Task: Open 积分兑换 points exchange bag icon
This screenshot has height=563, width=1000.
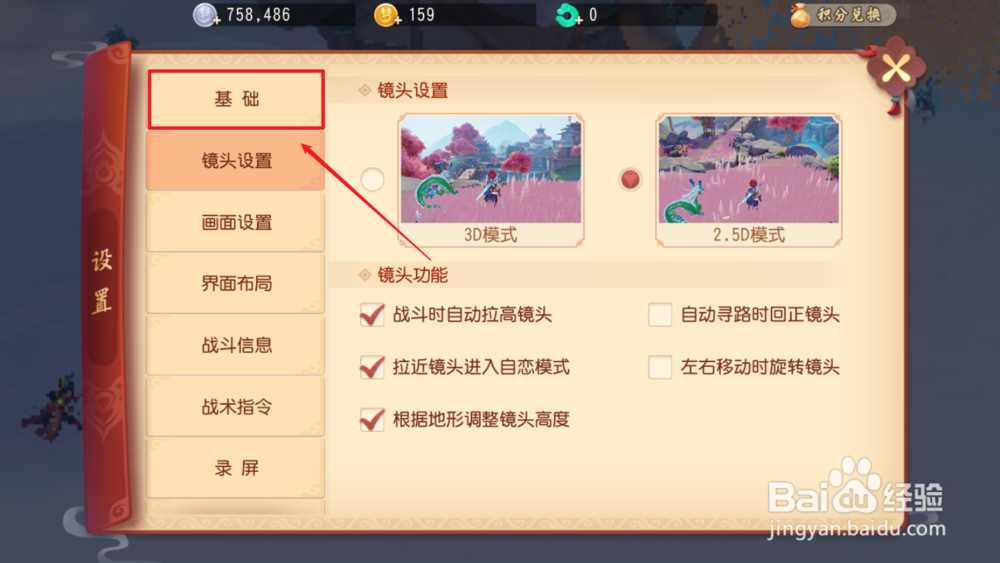Action: pos(800,15)
